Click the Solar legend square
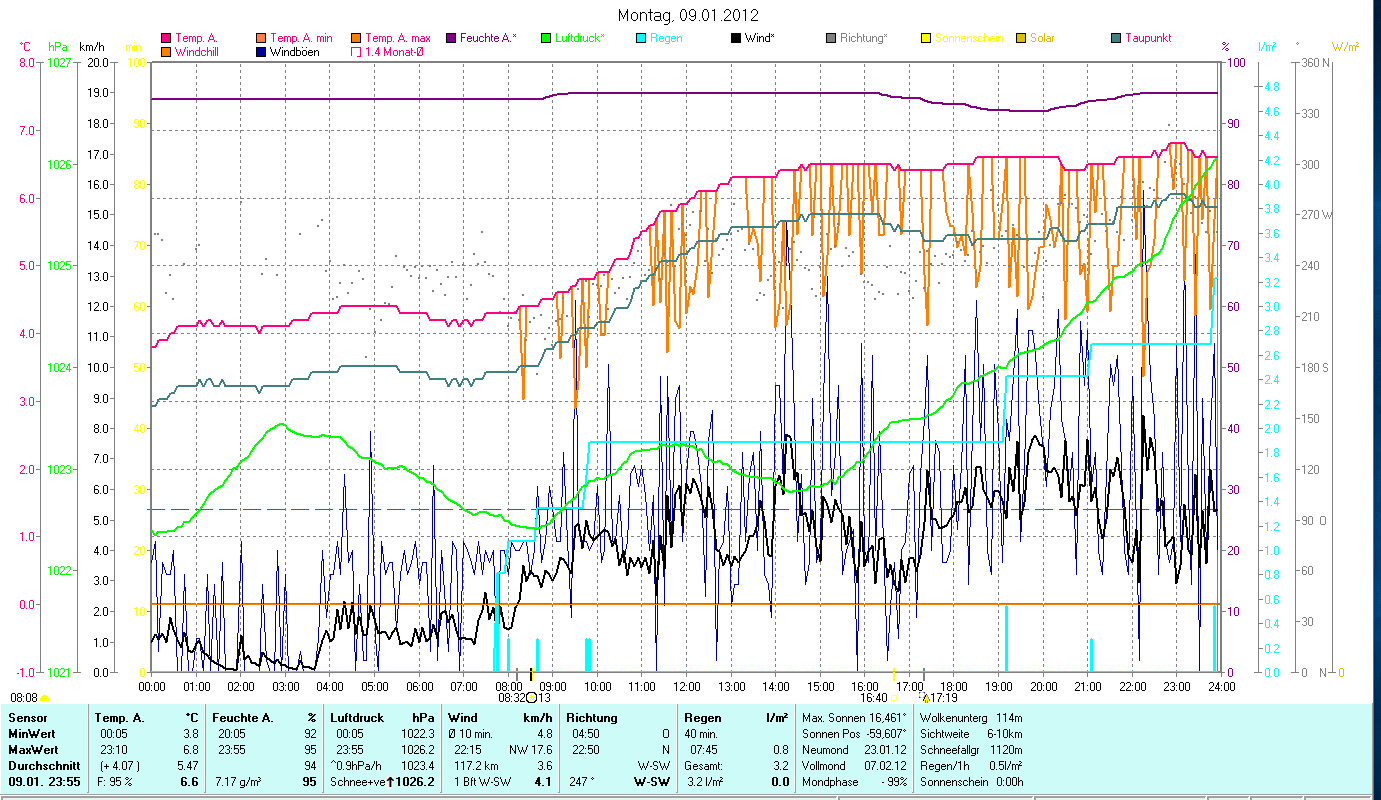The width and height of the screenshot is (1381, 800). coord(1021,39)
